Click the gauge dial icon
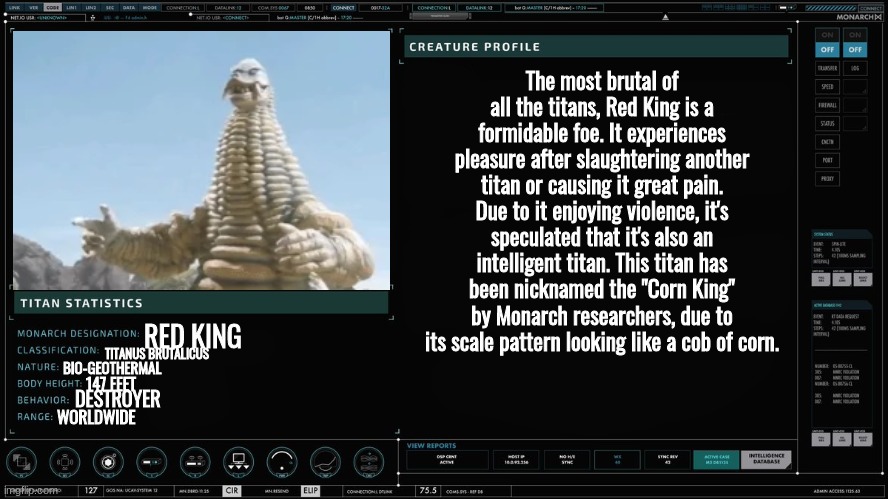The image size is (888, 499). click(282, 462)
